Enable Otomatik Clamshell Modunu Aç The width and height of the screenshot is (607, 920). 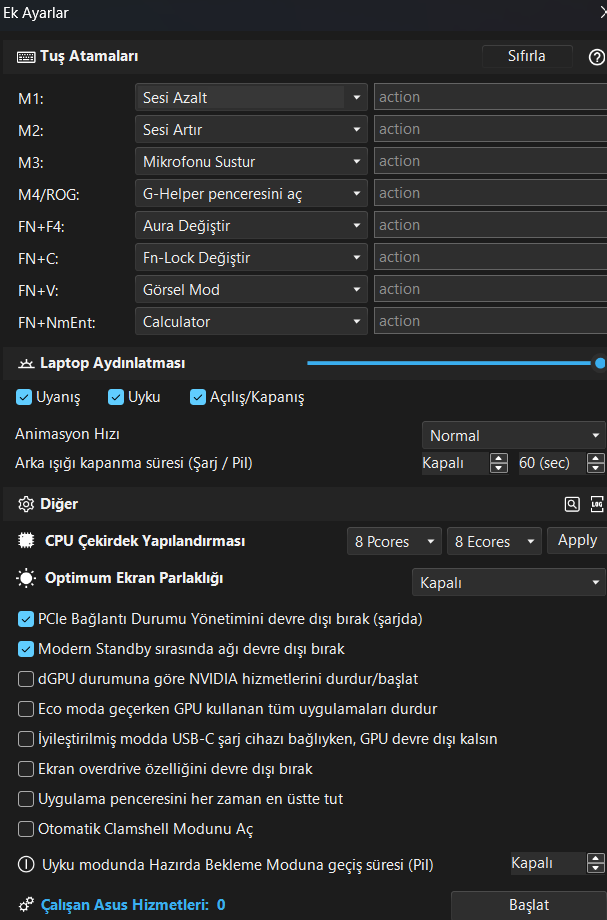coord(26,828)
